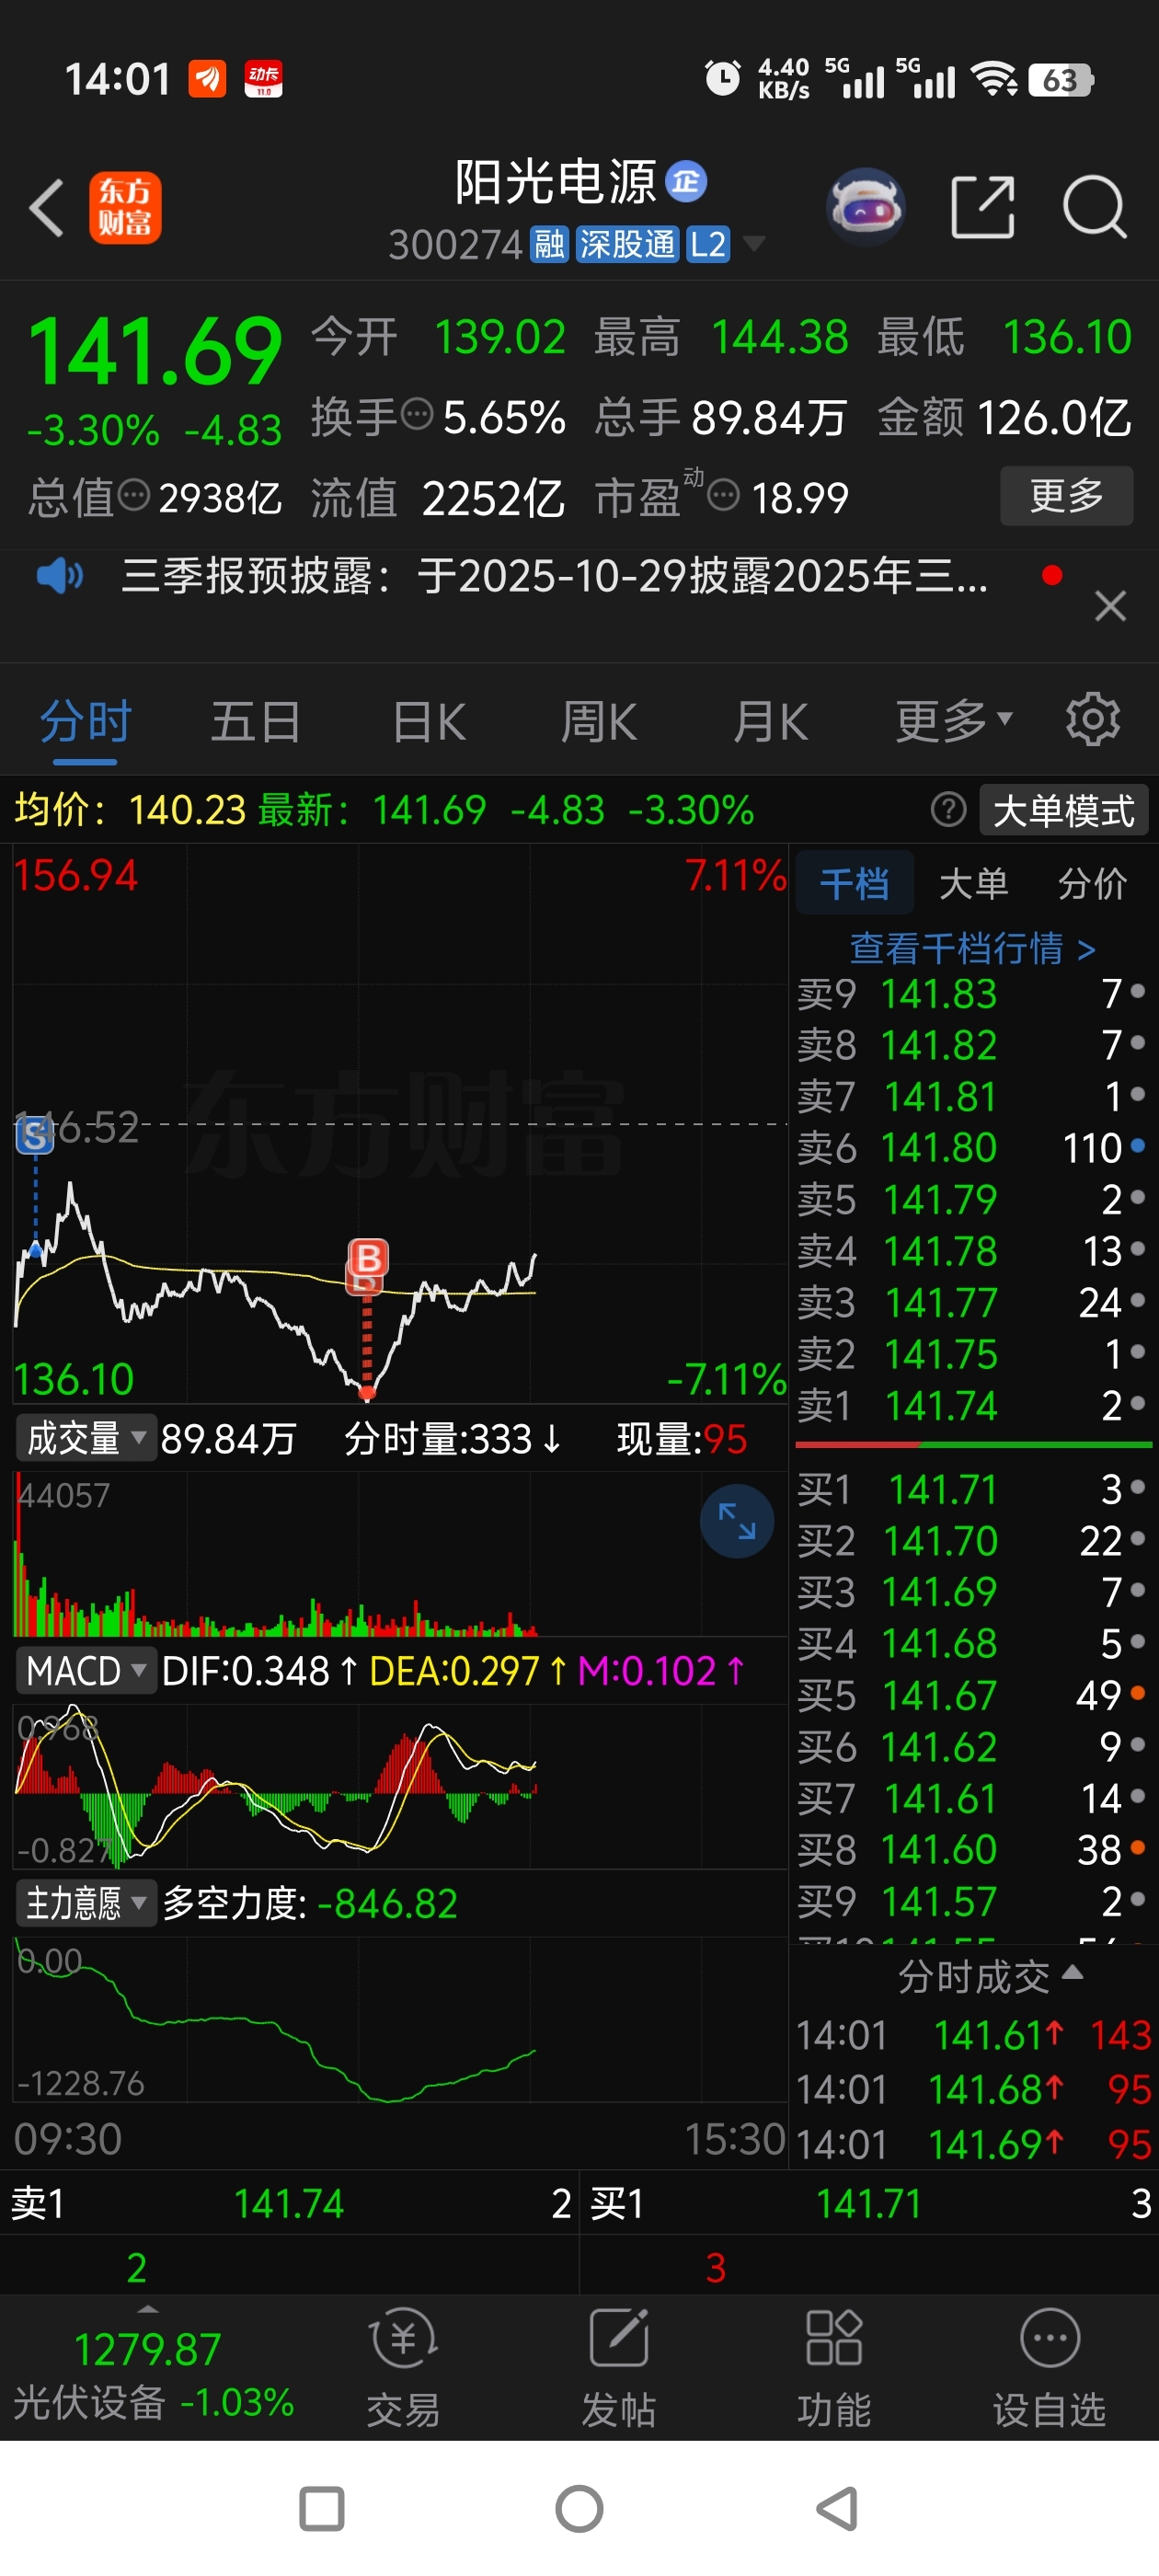
Task: Tap the announcement speaker icon
Action: coord(60,576)
